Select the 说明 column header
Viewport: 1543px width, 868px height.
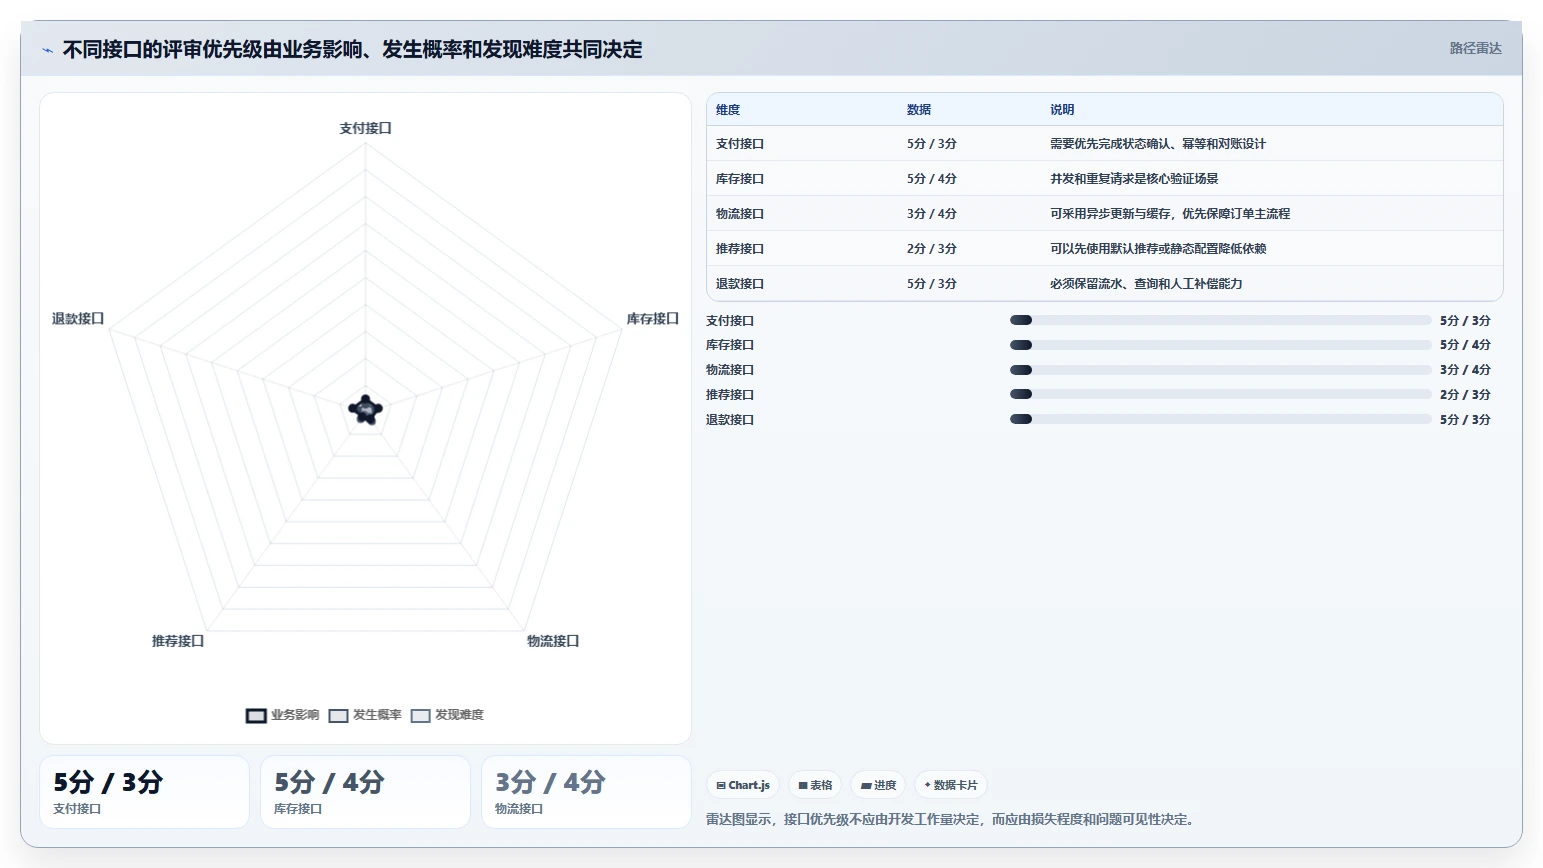pos(1062,110)
